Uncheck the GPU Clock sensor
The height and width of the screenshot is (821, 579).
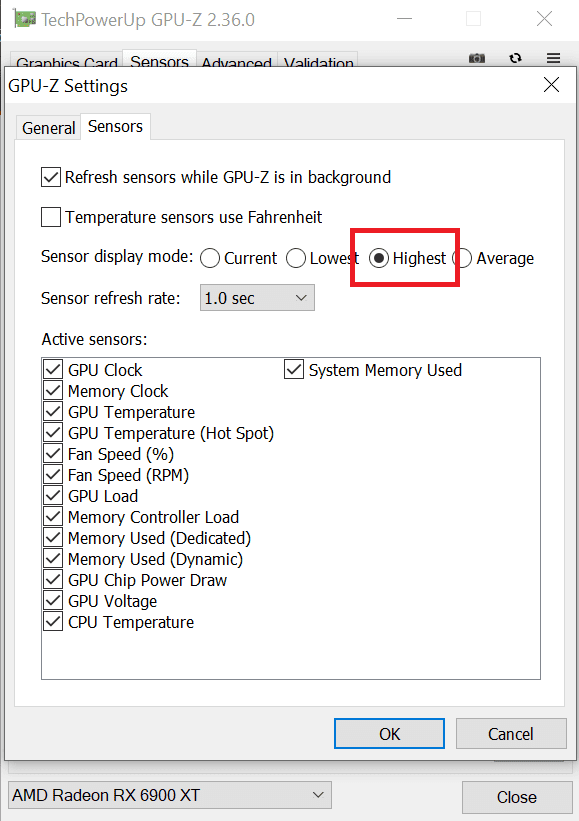53,370
